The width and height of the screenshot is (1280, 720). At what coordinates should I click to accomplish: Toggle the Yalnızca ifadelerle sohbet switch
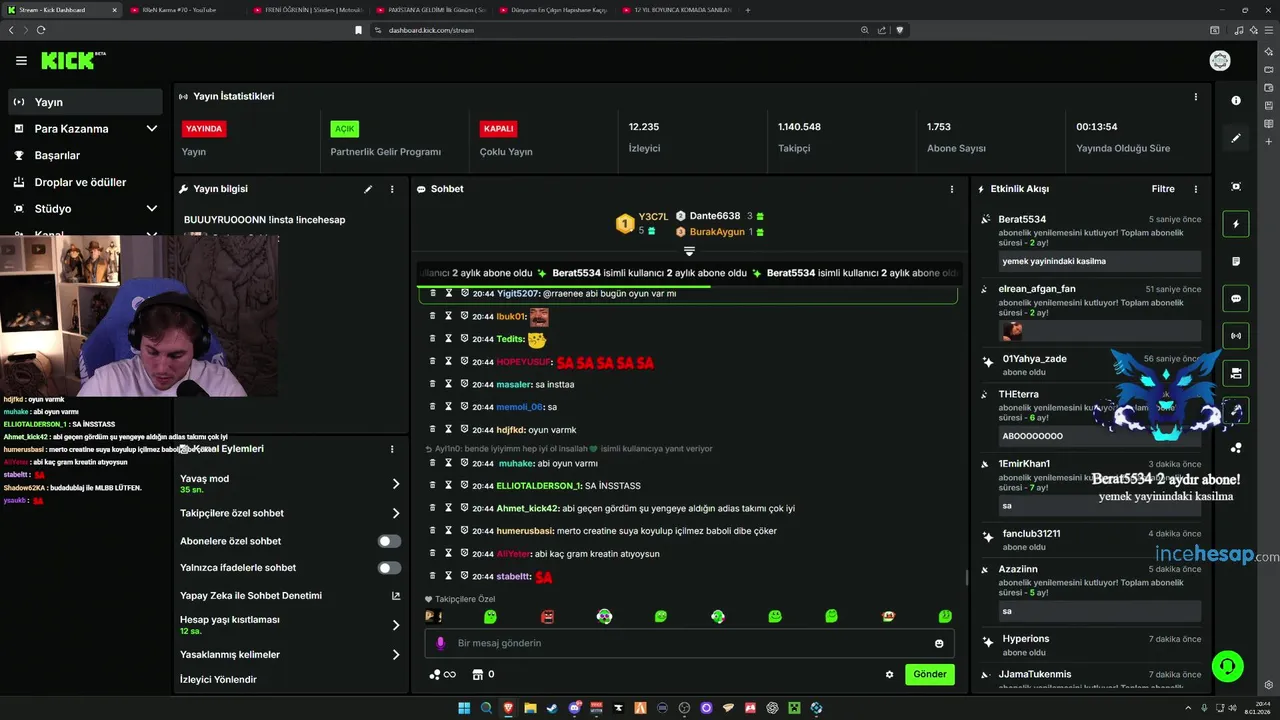coord(389,568)
